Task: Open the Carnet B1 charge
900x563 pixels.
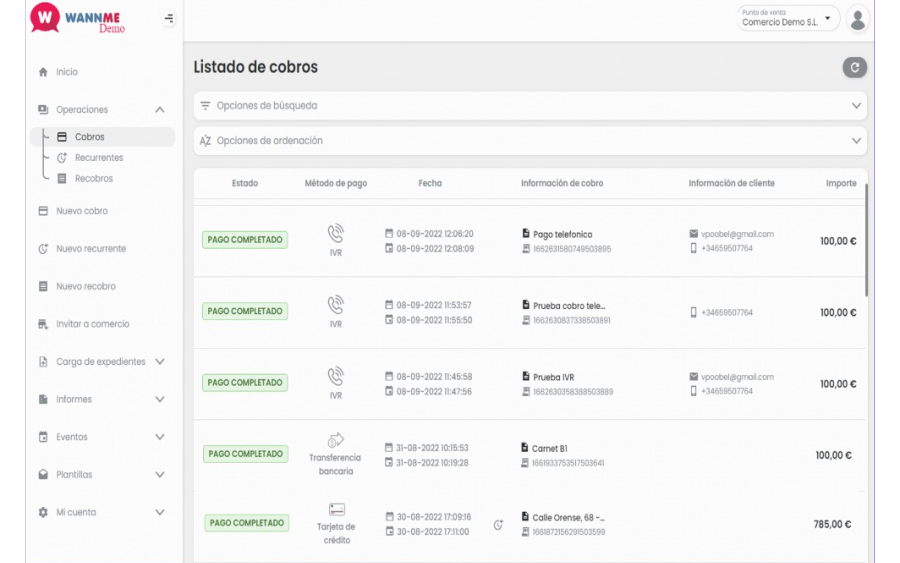Action: point(549,449)
